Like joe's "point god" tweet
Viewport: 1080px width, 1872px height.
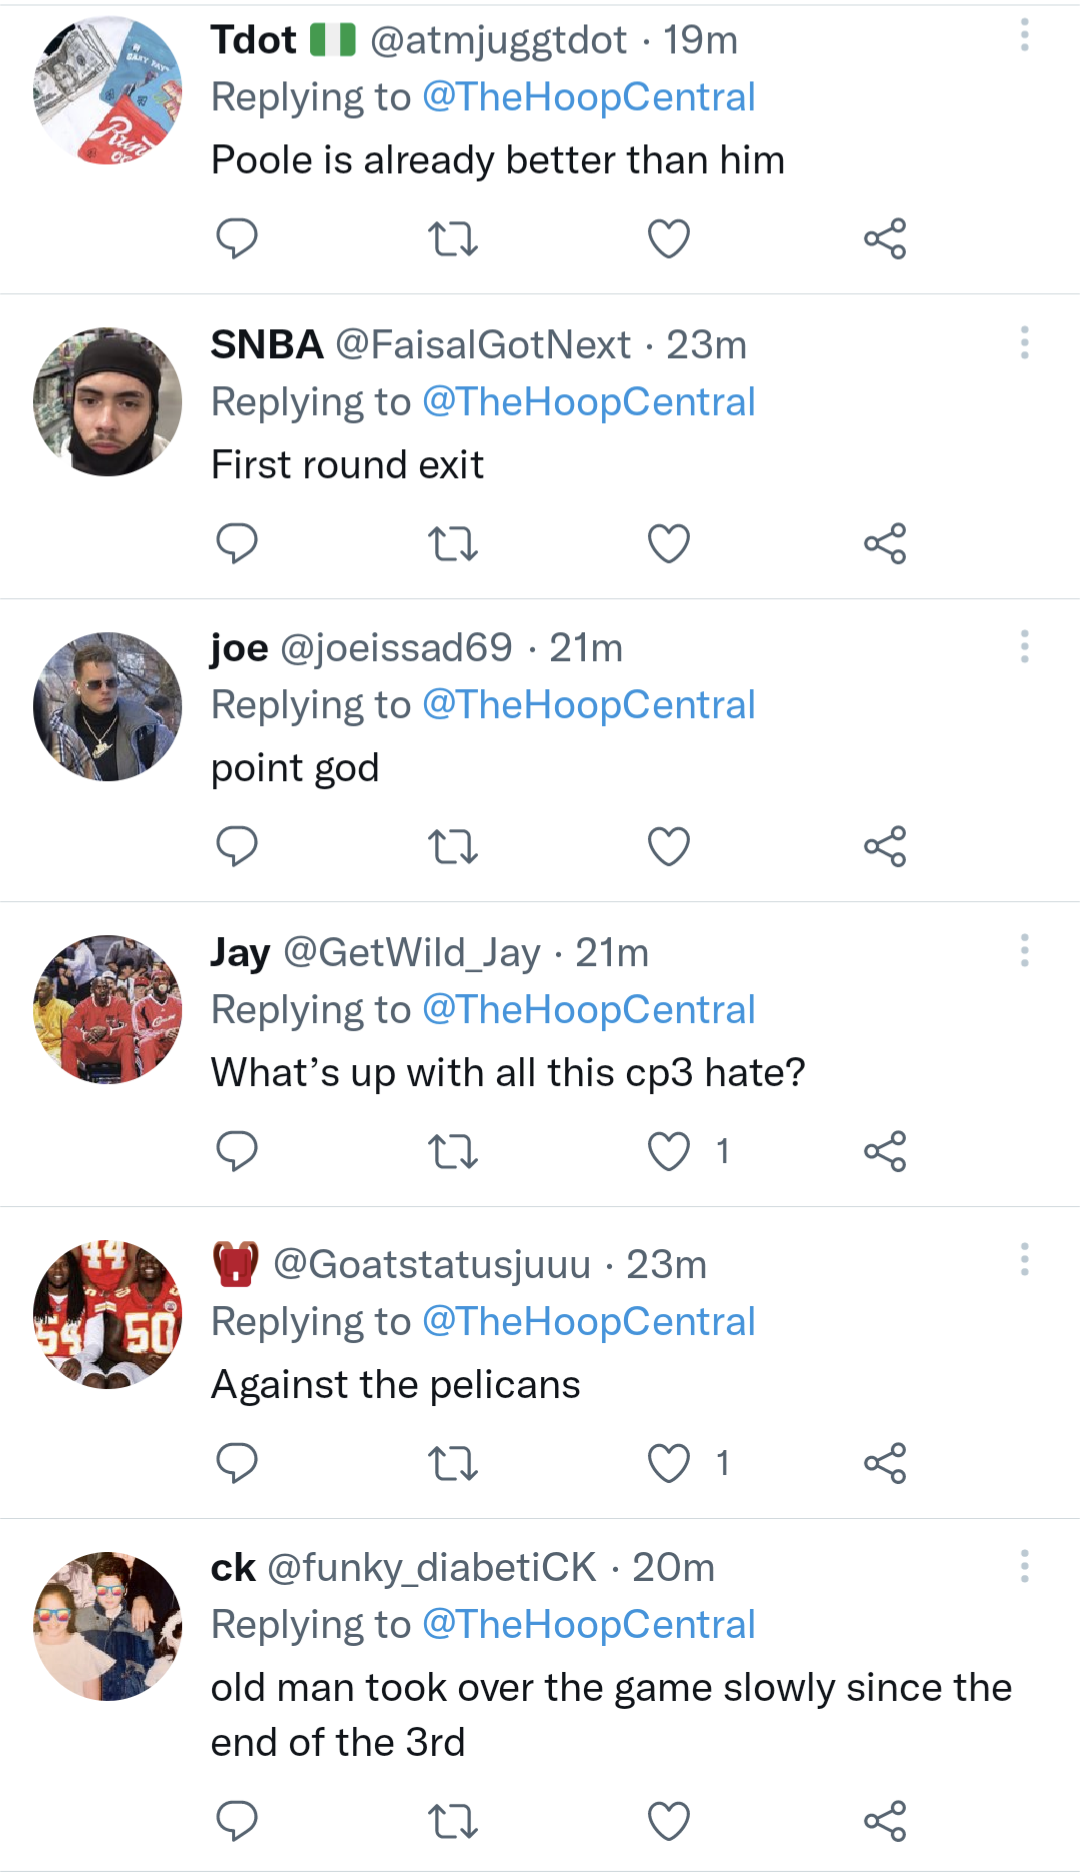pos(669,847)
